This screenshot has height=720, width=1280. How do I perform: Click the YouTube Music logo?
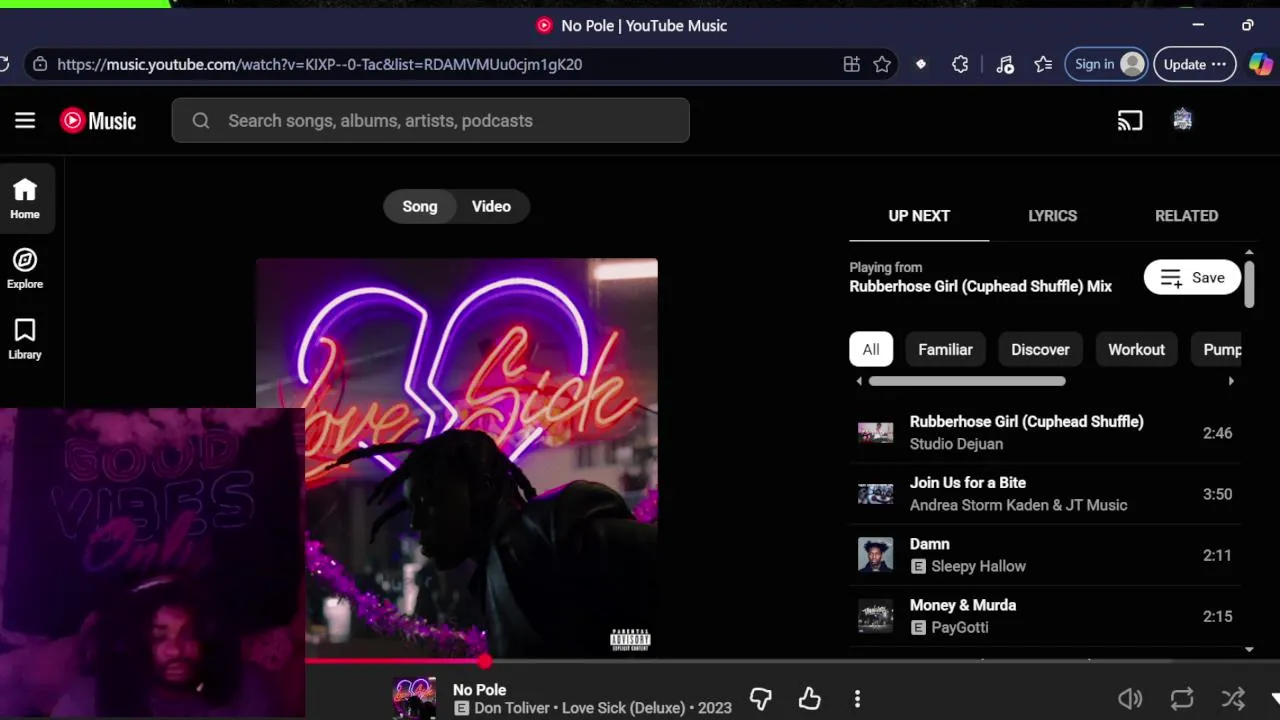[98, 121]
